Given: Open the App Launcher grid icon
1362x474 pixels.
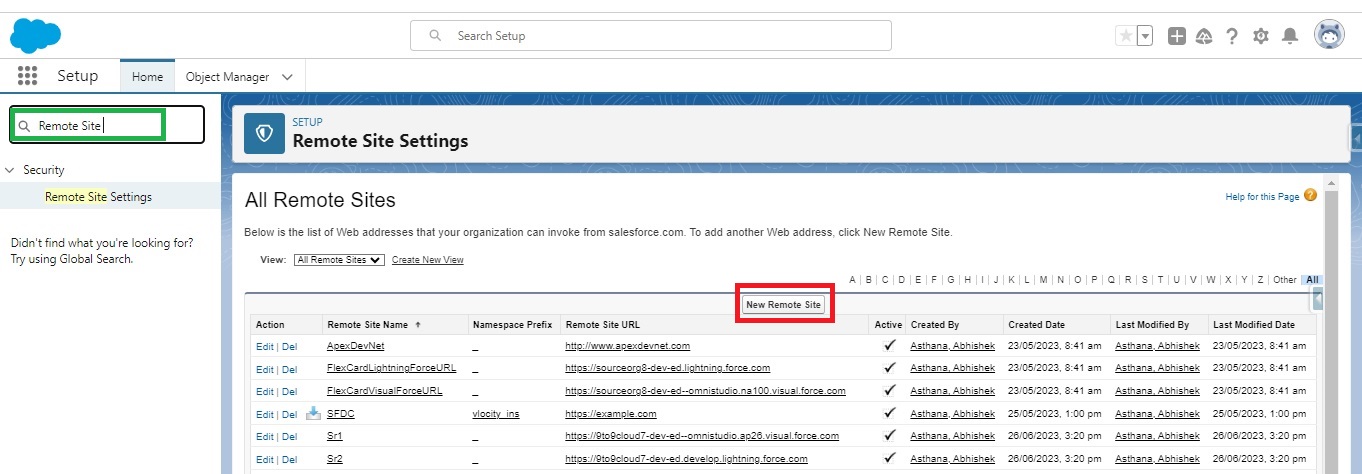Looking at the screenshot, I should 27,76.
